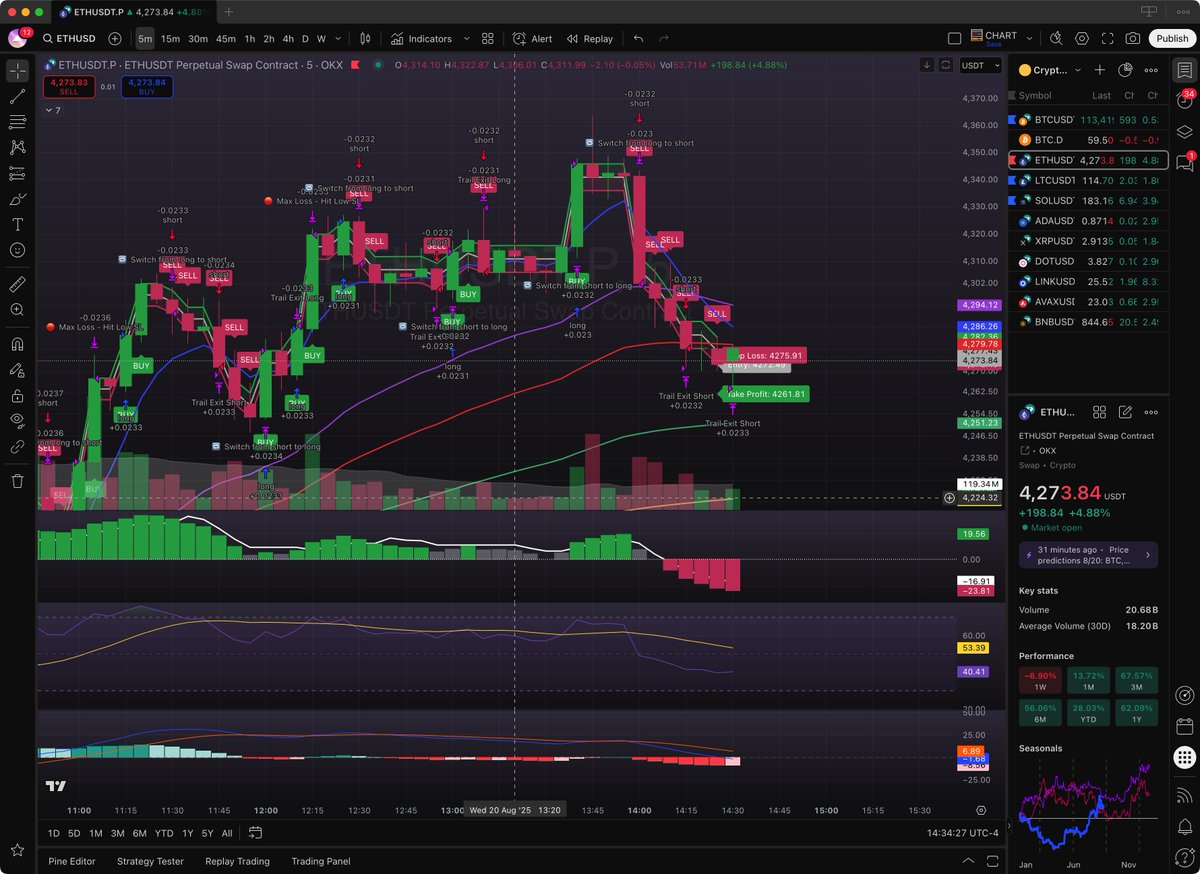Open the patterns drawing tools

coord(17,147)
